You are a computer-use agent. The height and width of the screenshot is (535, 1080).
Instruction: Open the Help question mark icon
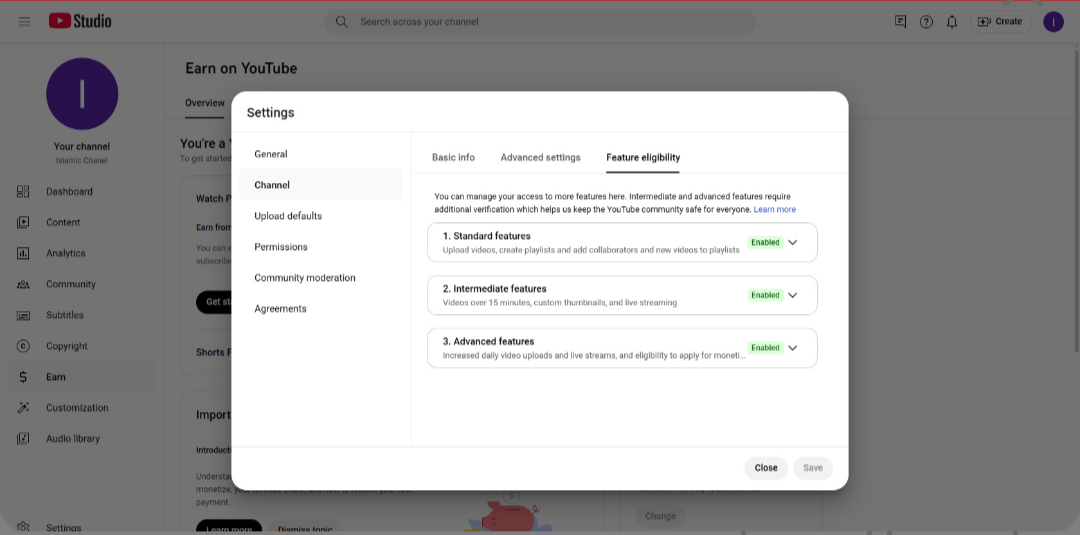coord(926,21)
